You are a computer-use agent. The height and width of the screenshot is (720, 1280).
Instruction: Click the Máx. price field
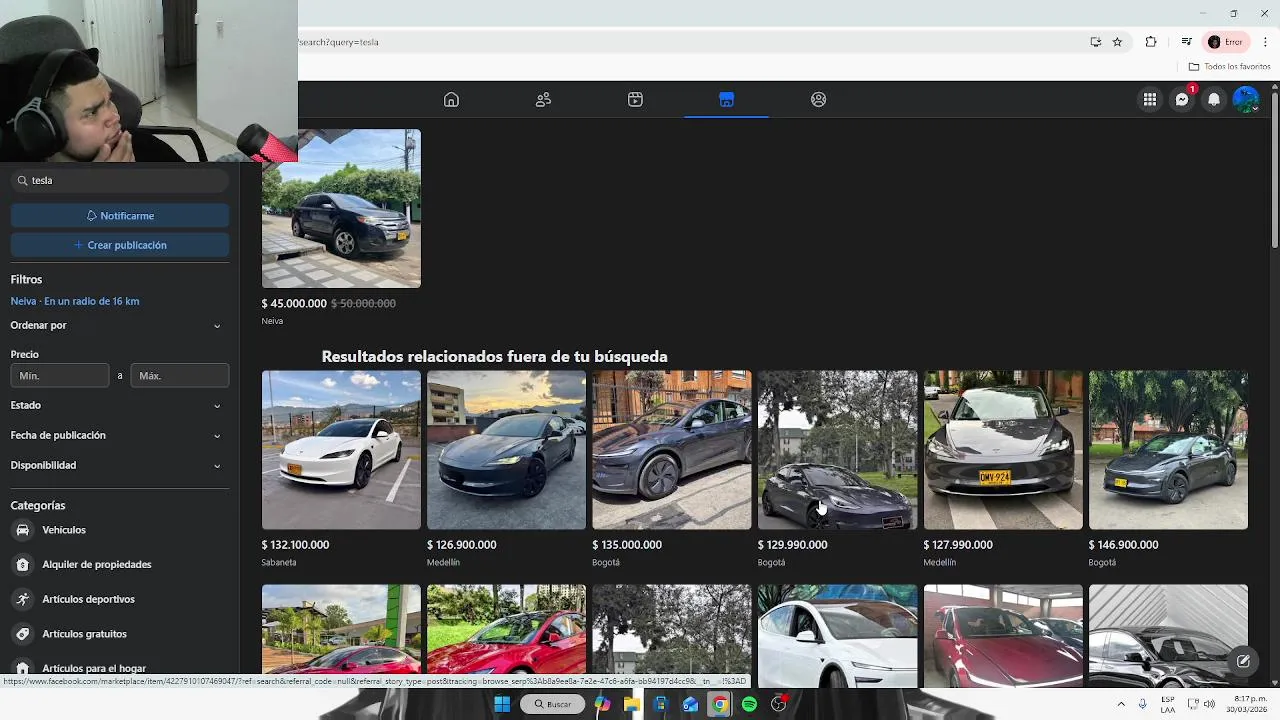(180, 376)
